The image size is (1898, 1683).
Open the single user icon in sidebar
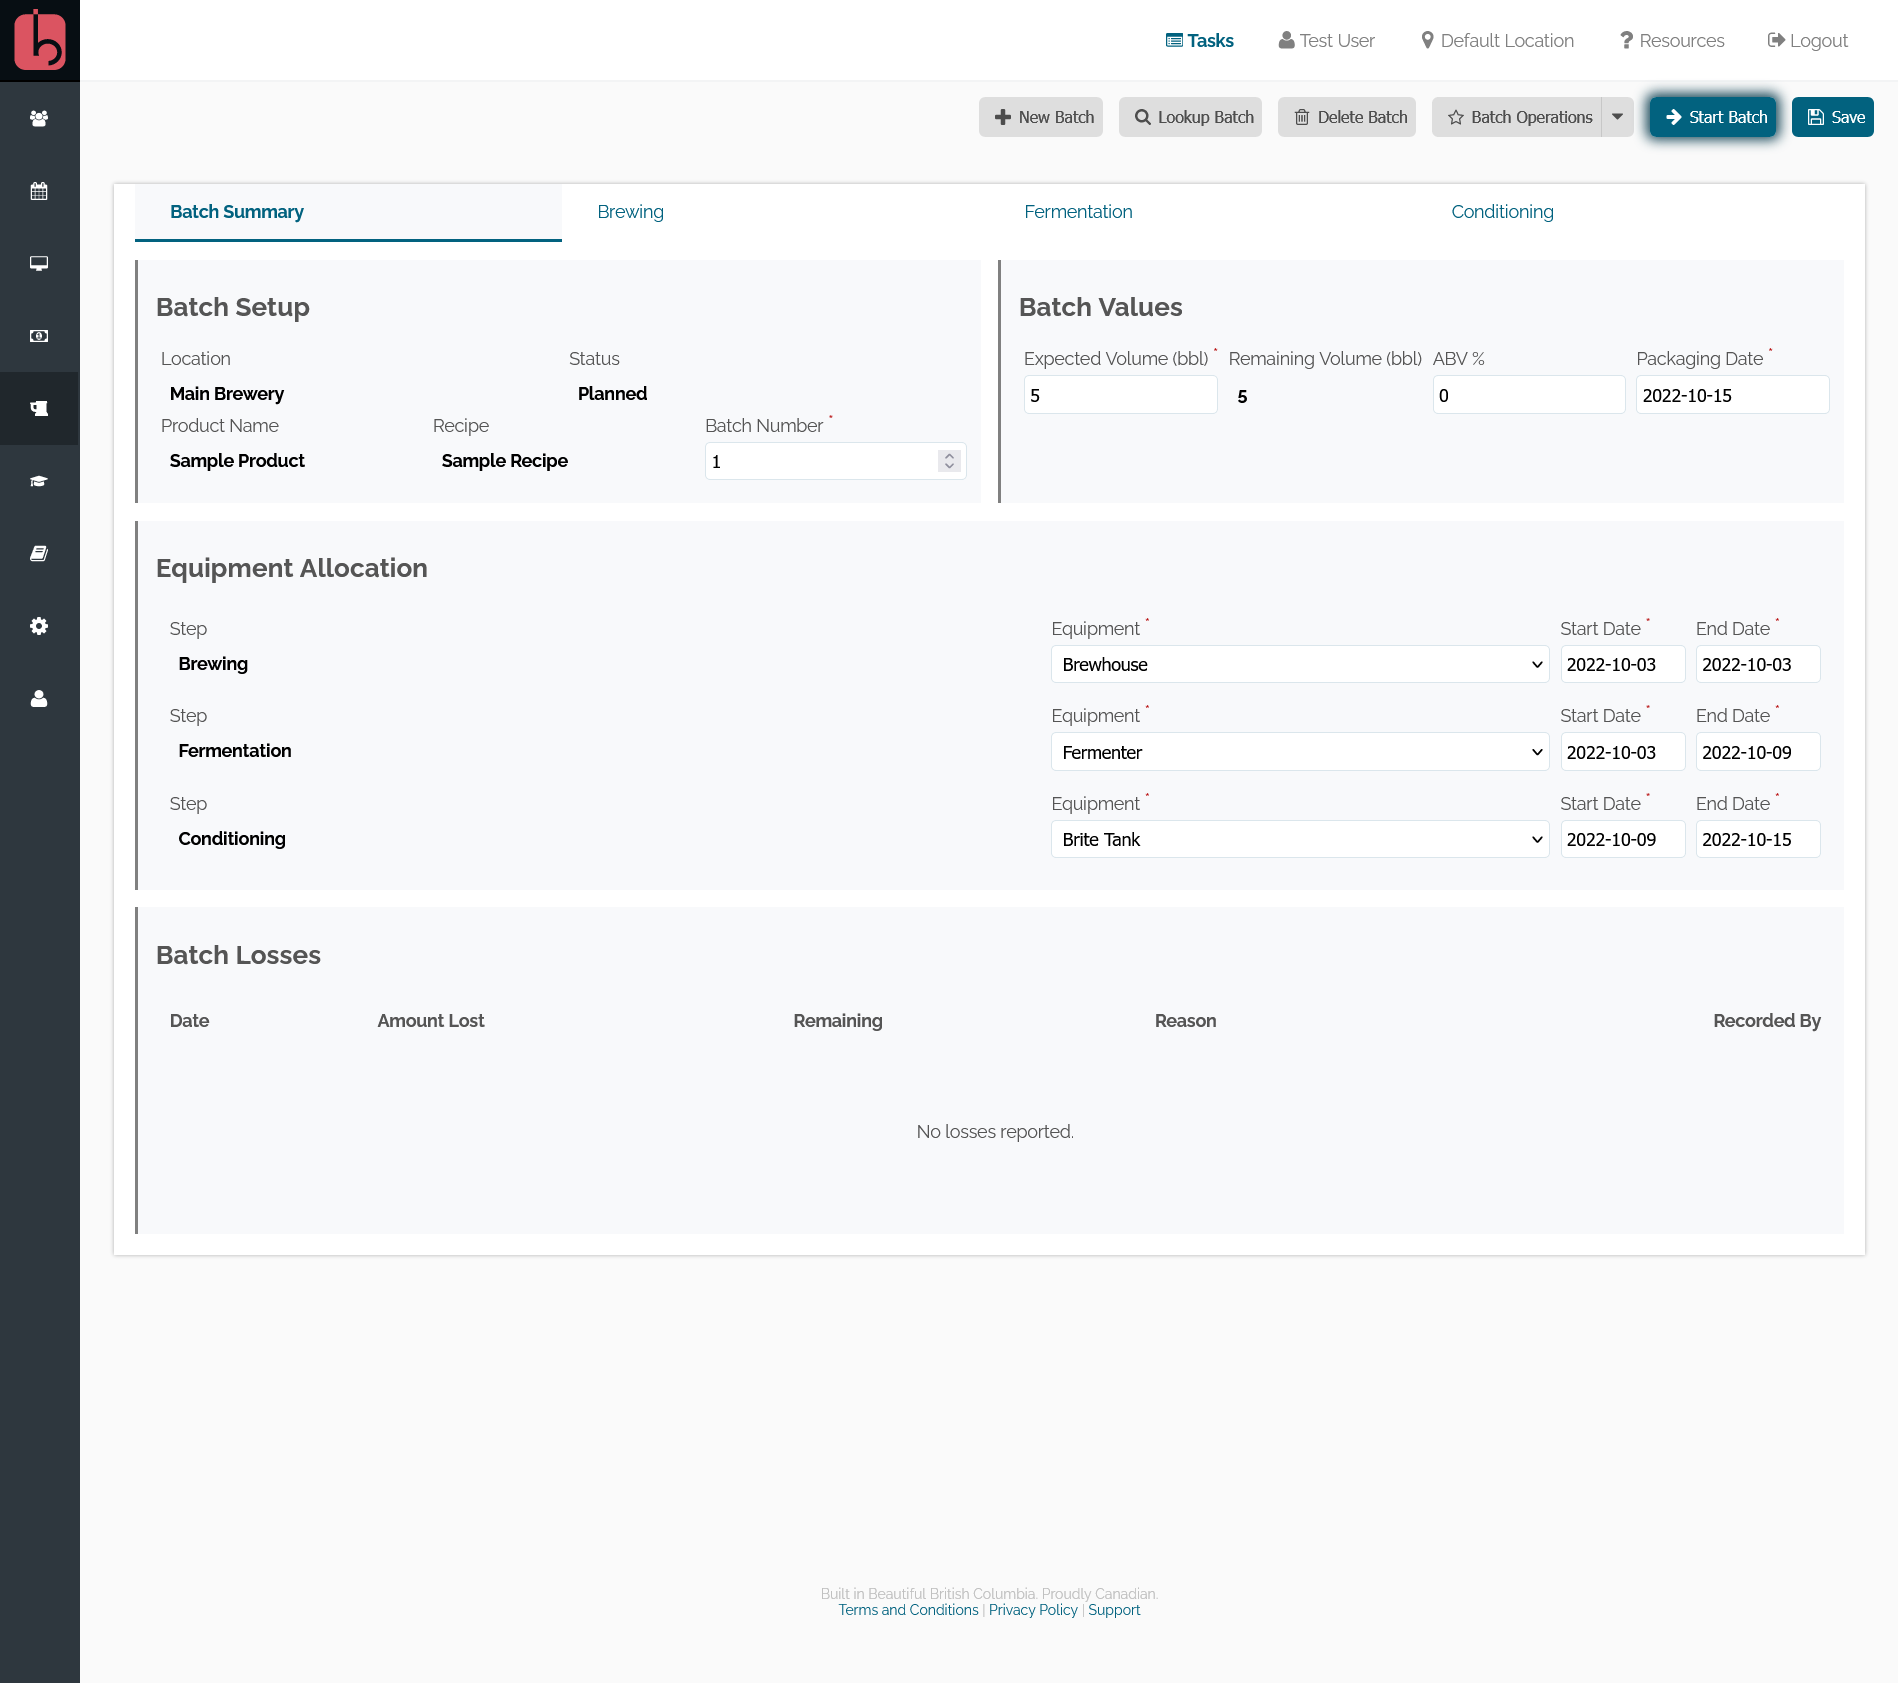click(x=39, y=698)
